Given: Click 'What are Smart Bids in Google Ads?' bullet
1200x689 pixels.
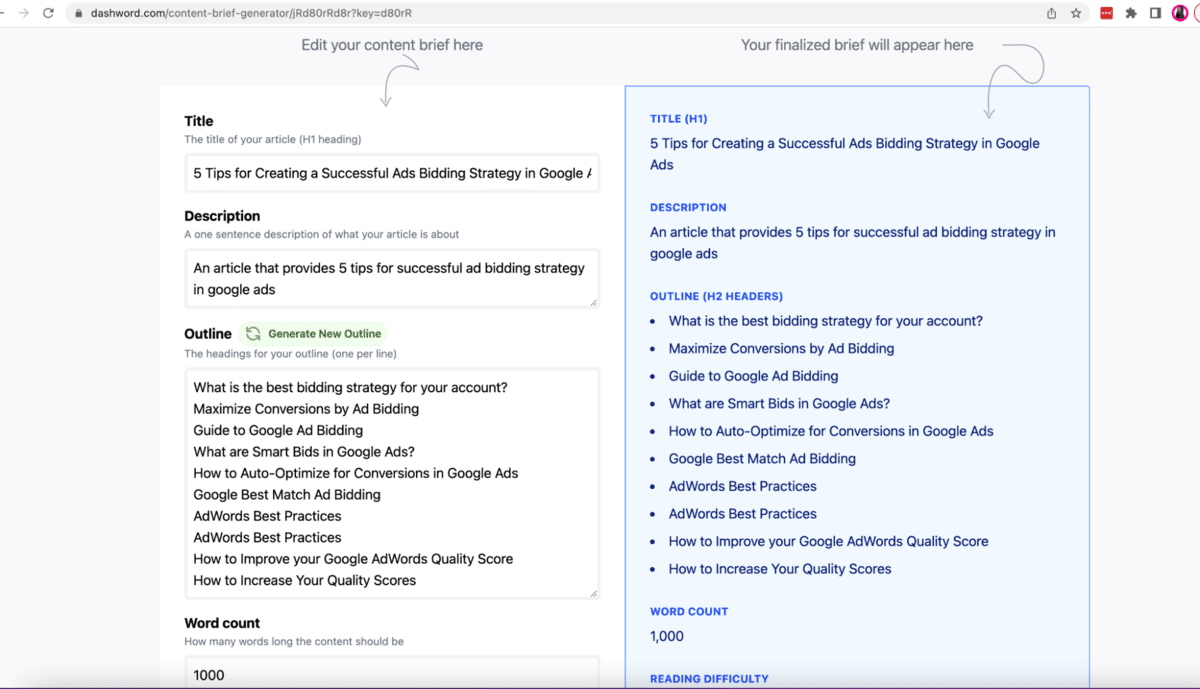Looking at the screenshot, I should (779, 404).
